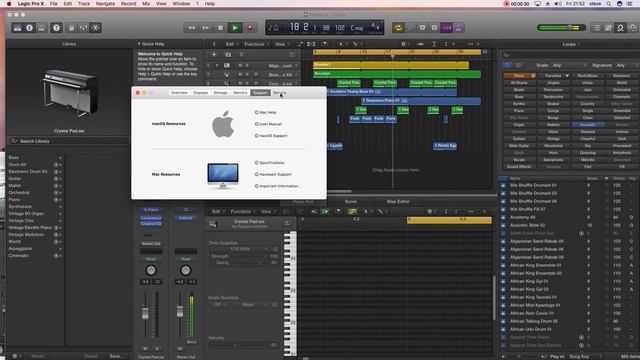The height and width of the screenshot is (360, 640).
Task: Select the Score editor tab
Action: (x=351, y=202)
